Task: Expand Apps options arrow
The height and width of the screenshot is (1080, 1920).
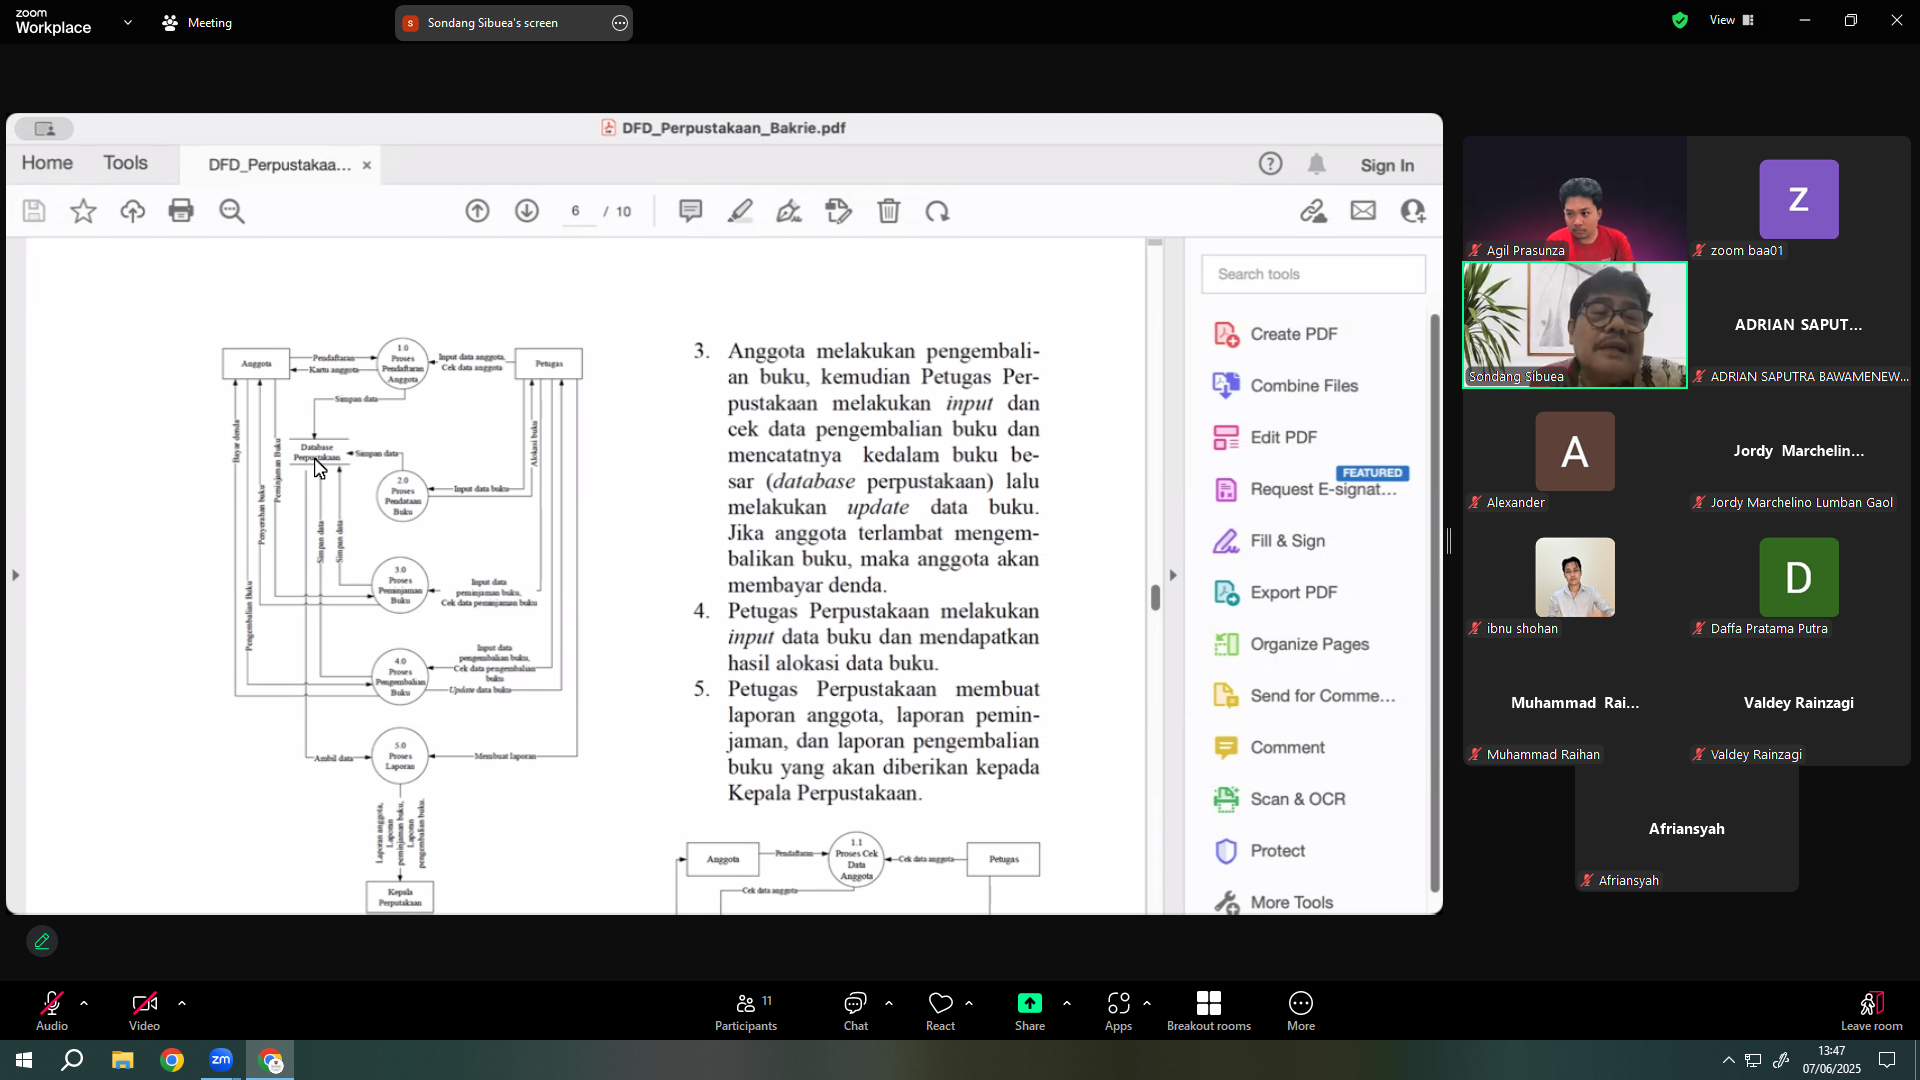Action: click(1147, 1003)
